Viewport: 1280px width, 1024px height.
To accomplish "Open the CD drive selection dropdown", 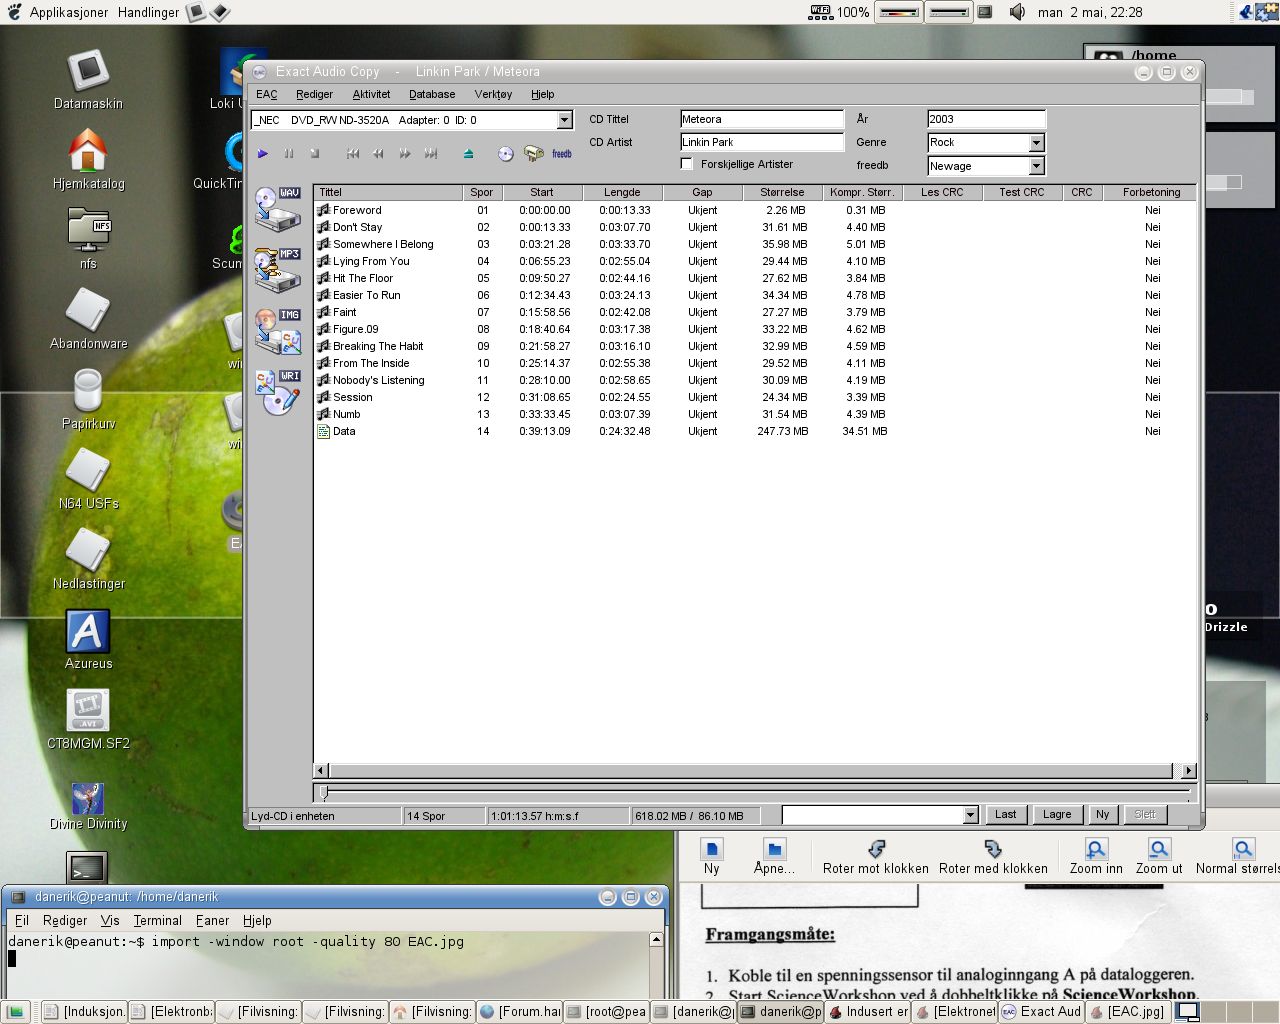I will 564,120.
